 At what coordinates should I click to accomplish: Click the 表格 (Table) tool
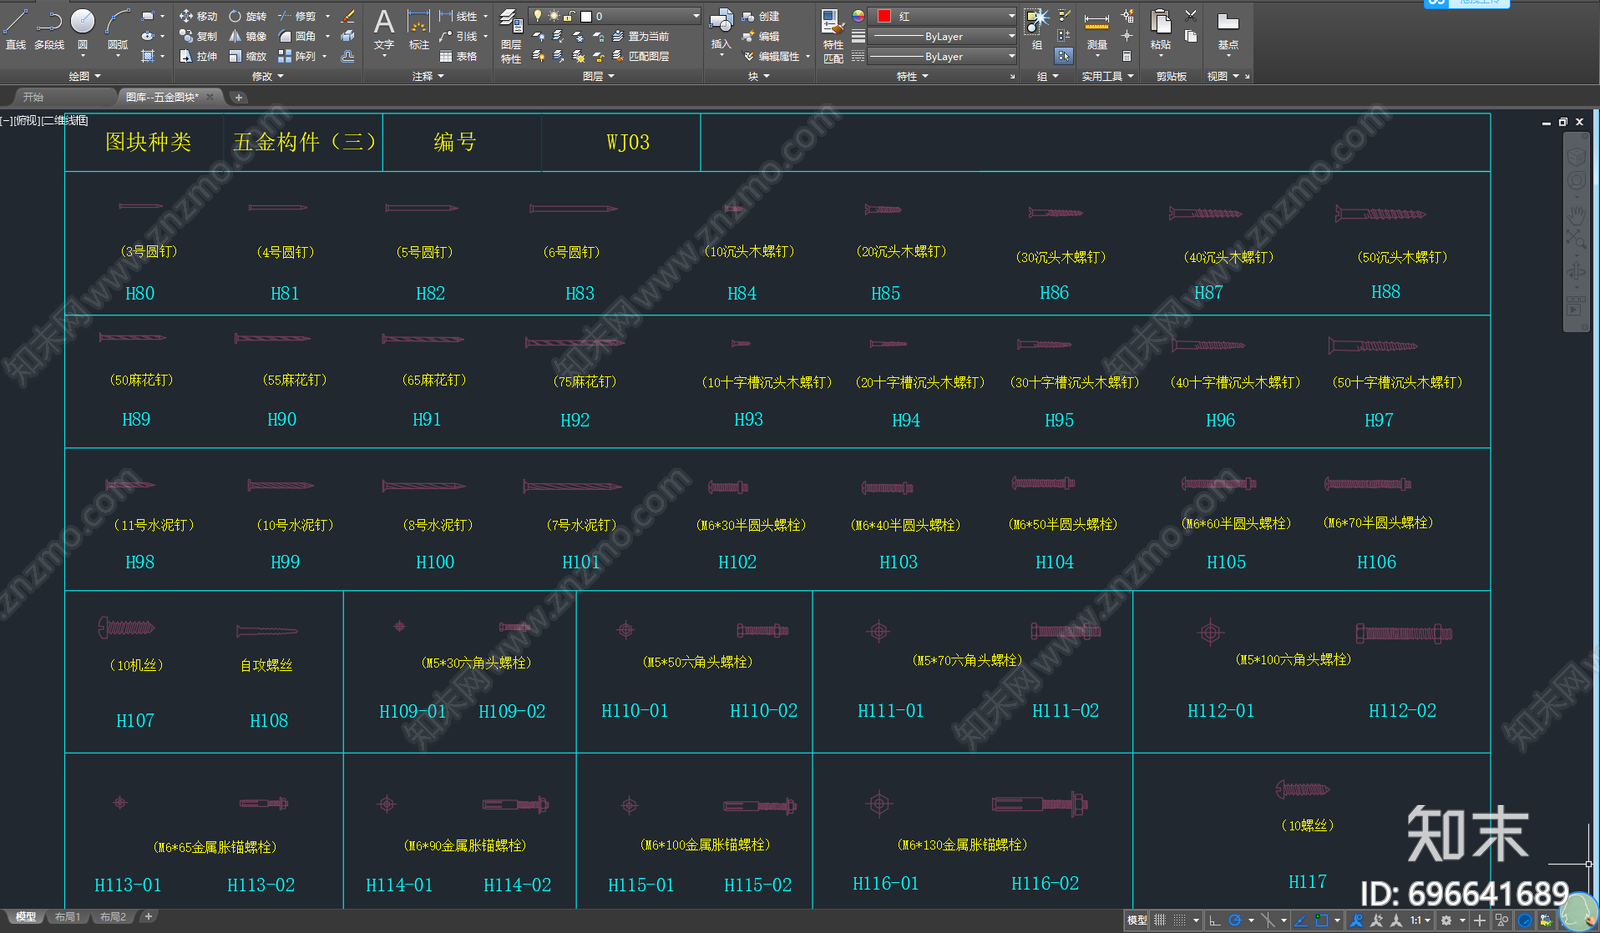[459, 56]
